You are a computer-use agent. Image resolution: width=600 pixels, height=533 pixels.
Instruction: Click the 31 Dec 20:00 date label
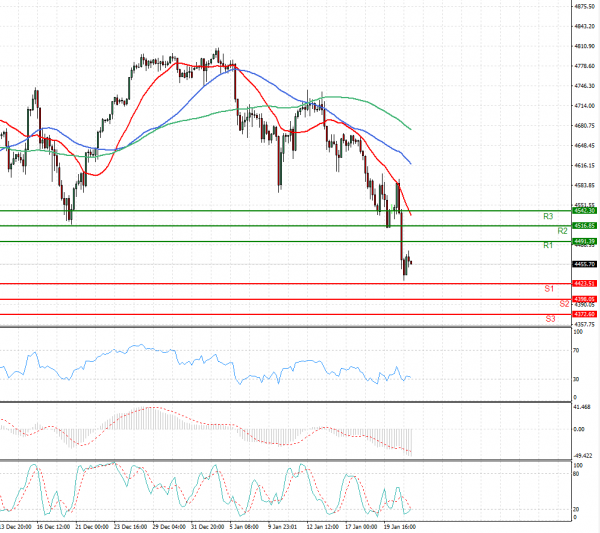(x=207, y=527)
